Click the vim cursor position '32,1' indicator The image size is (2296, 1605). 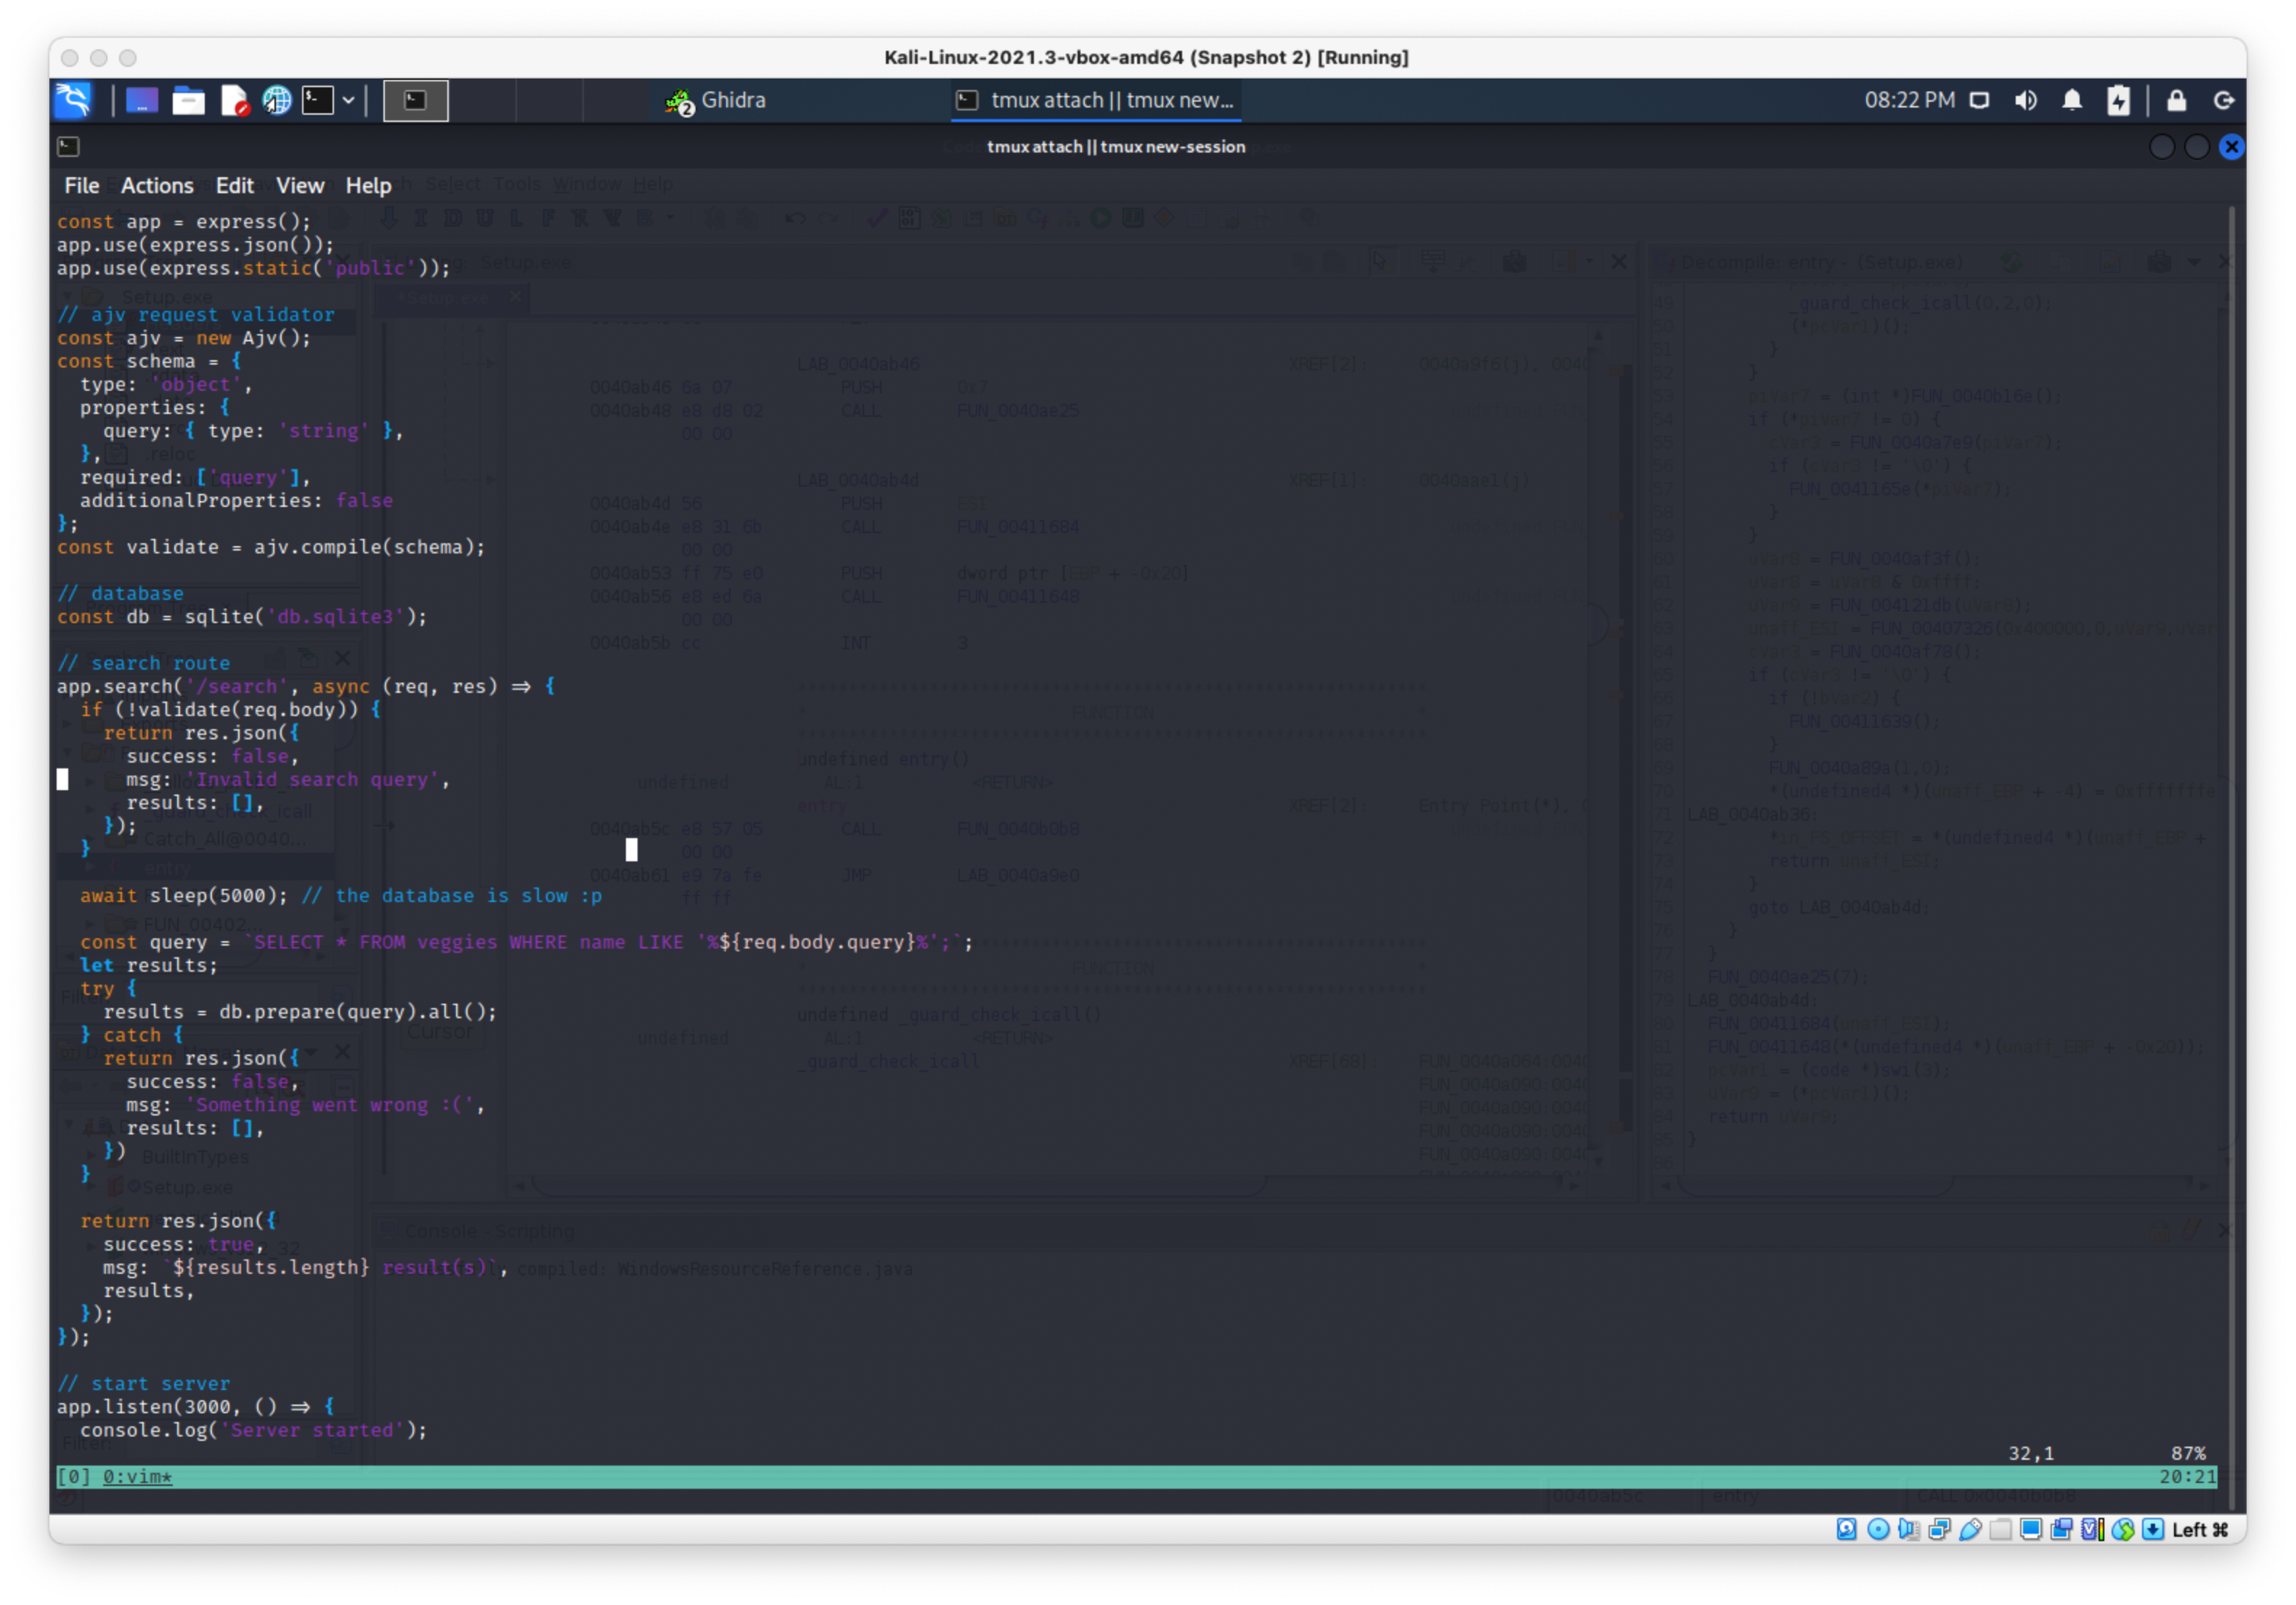tap(2031, 1454)
